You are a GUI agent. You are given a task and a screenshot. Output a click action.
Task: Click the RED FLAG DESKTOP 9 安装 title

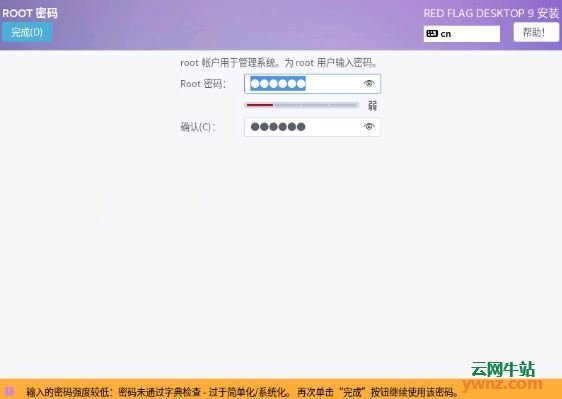click(491, 14)
